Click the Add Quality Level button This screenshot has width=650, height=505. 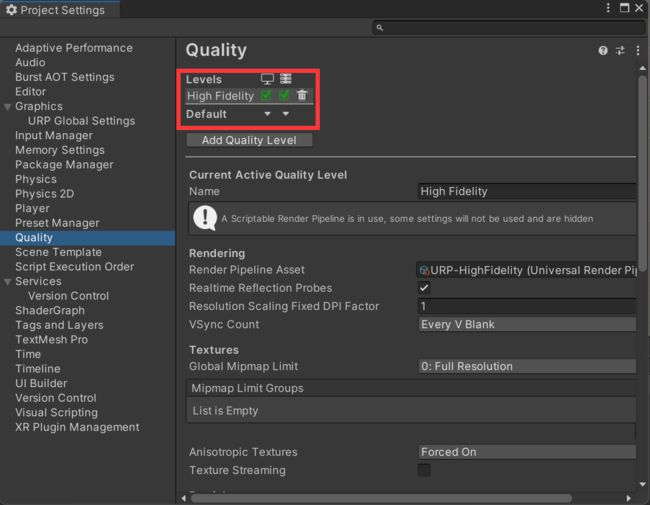[249, 140]
